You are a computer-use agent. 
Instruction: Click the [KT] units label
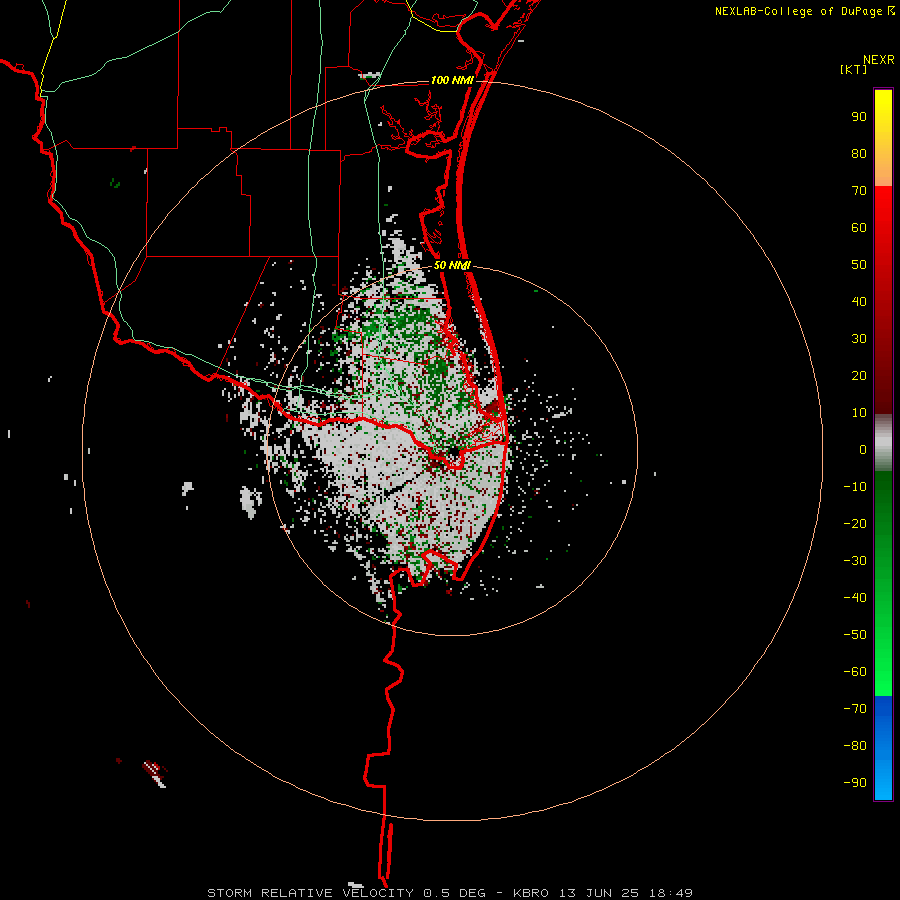coord(854,69)
